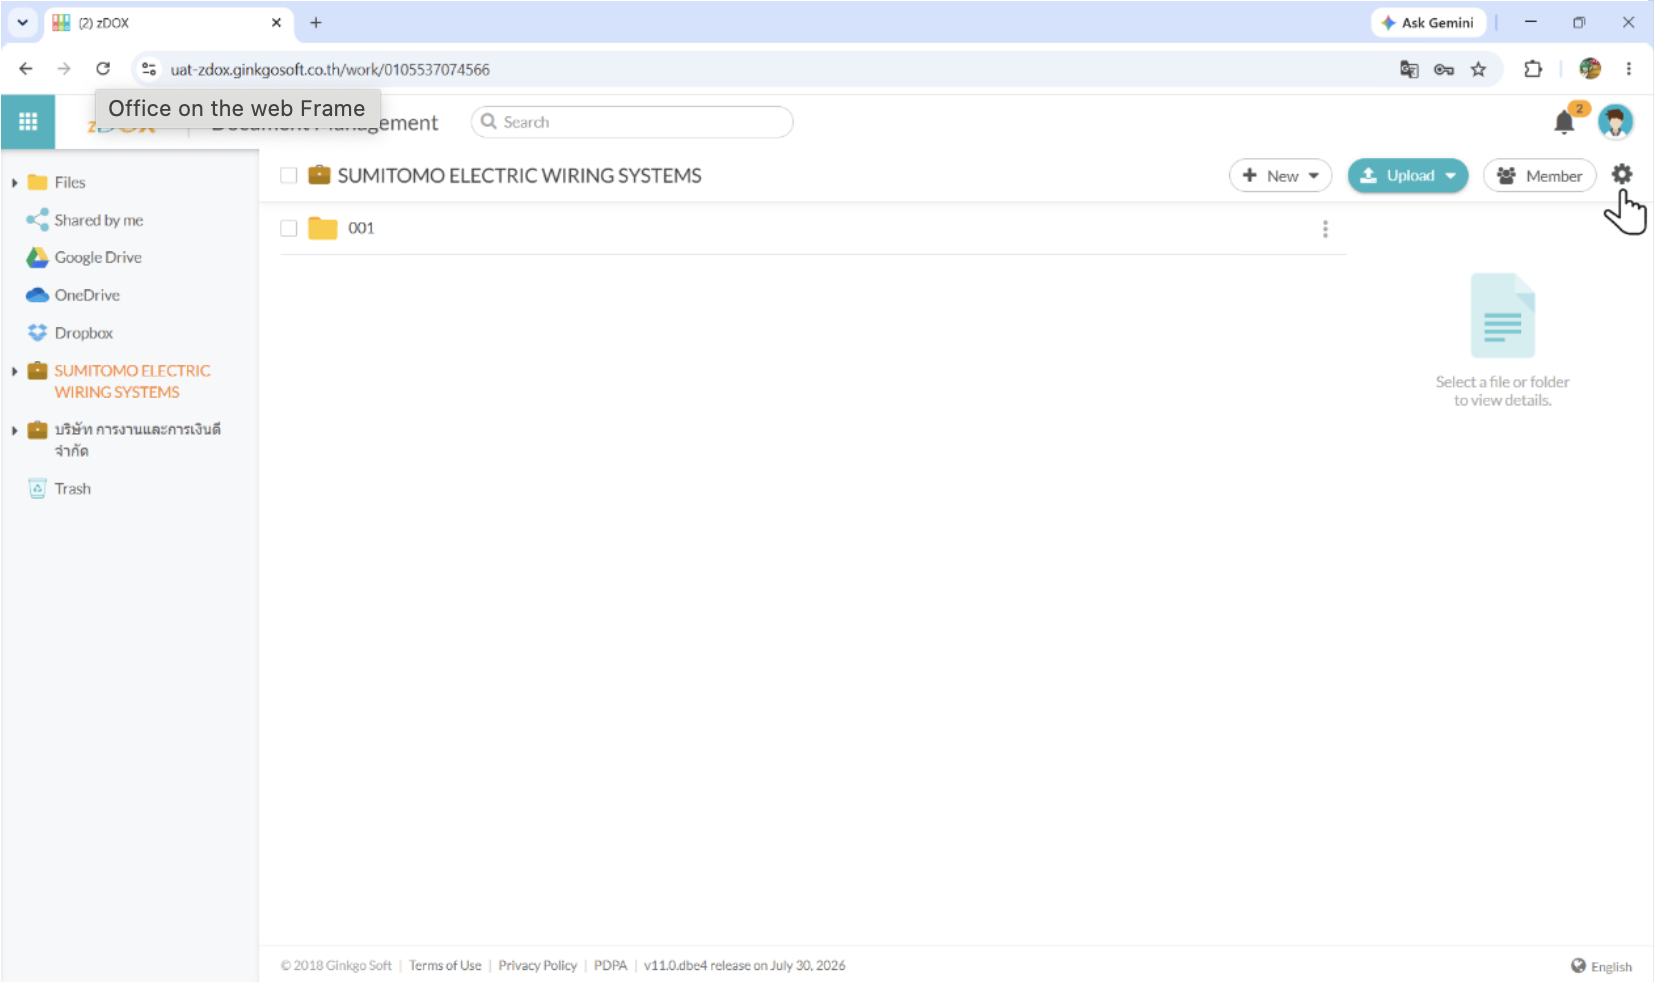
Task: Click the Ask Gemini button
Action: 1428,23
